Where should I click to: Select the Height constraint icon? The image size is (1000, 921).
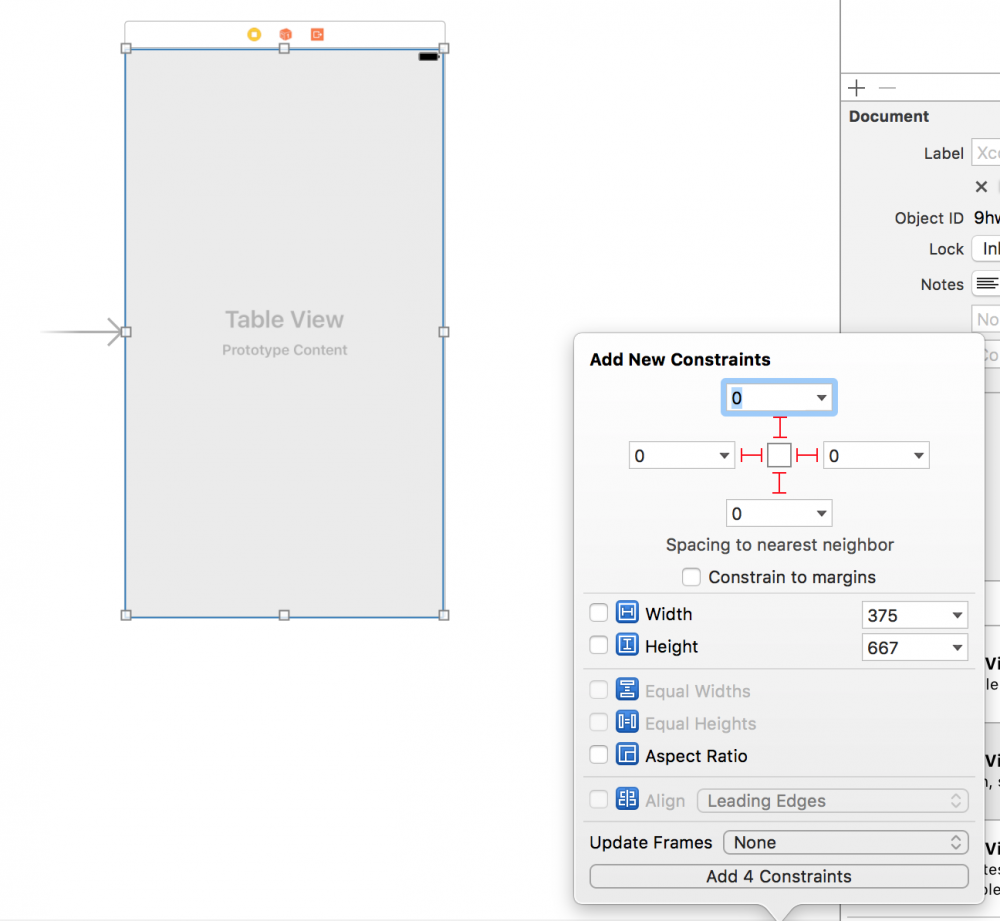[x=629, y=646]
